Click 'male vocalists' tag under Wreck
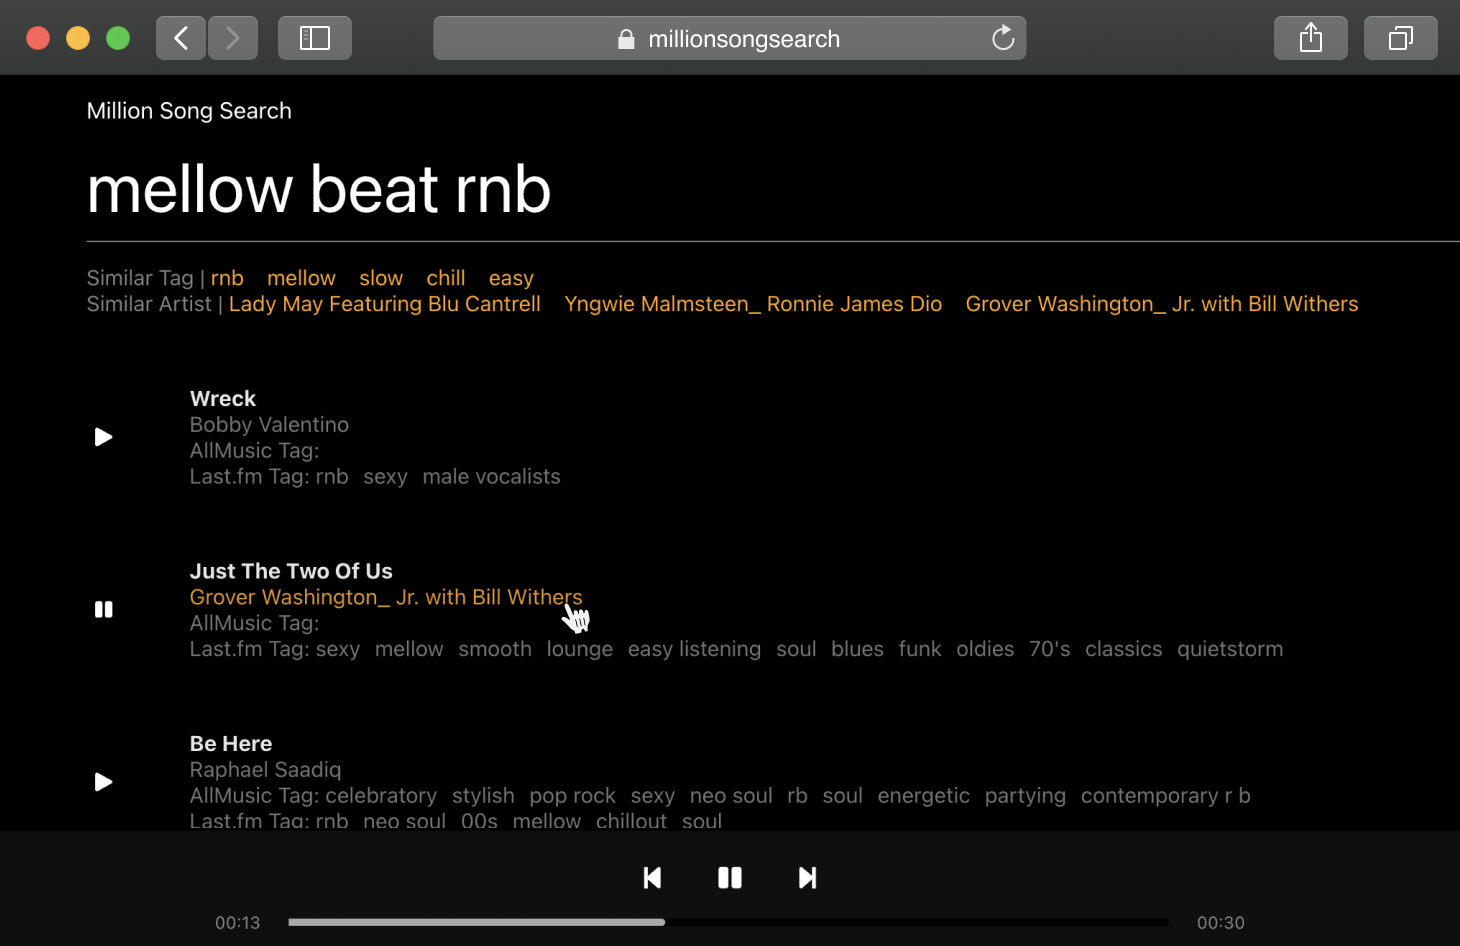Image resolution: width=1460 pixels, height=946 pixels. pos(491,477)
